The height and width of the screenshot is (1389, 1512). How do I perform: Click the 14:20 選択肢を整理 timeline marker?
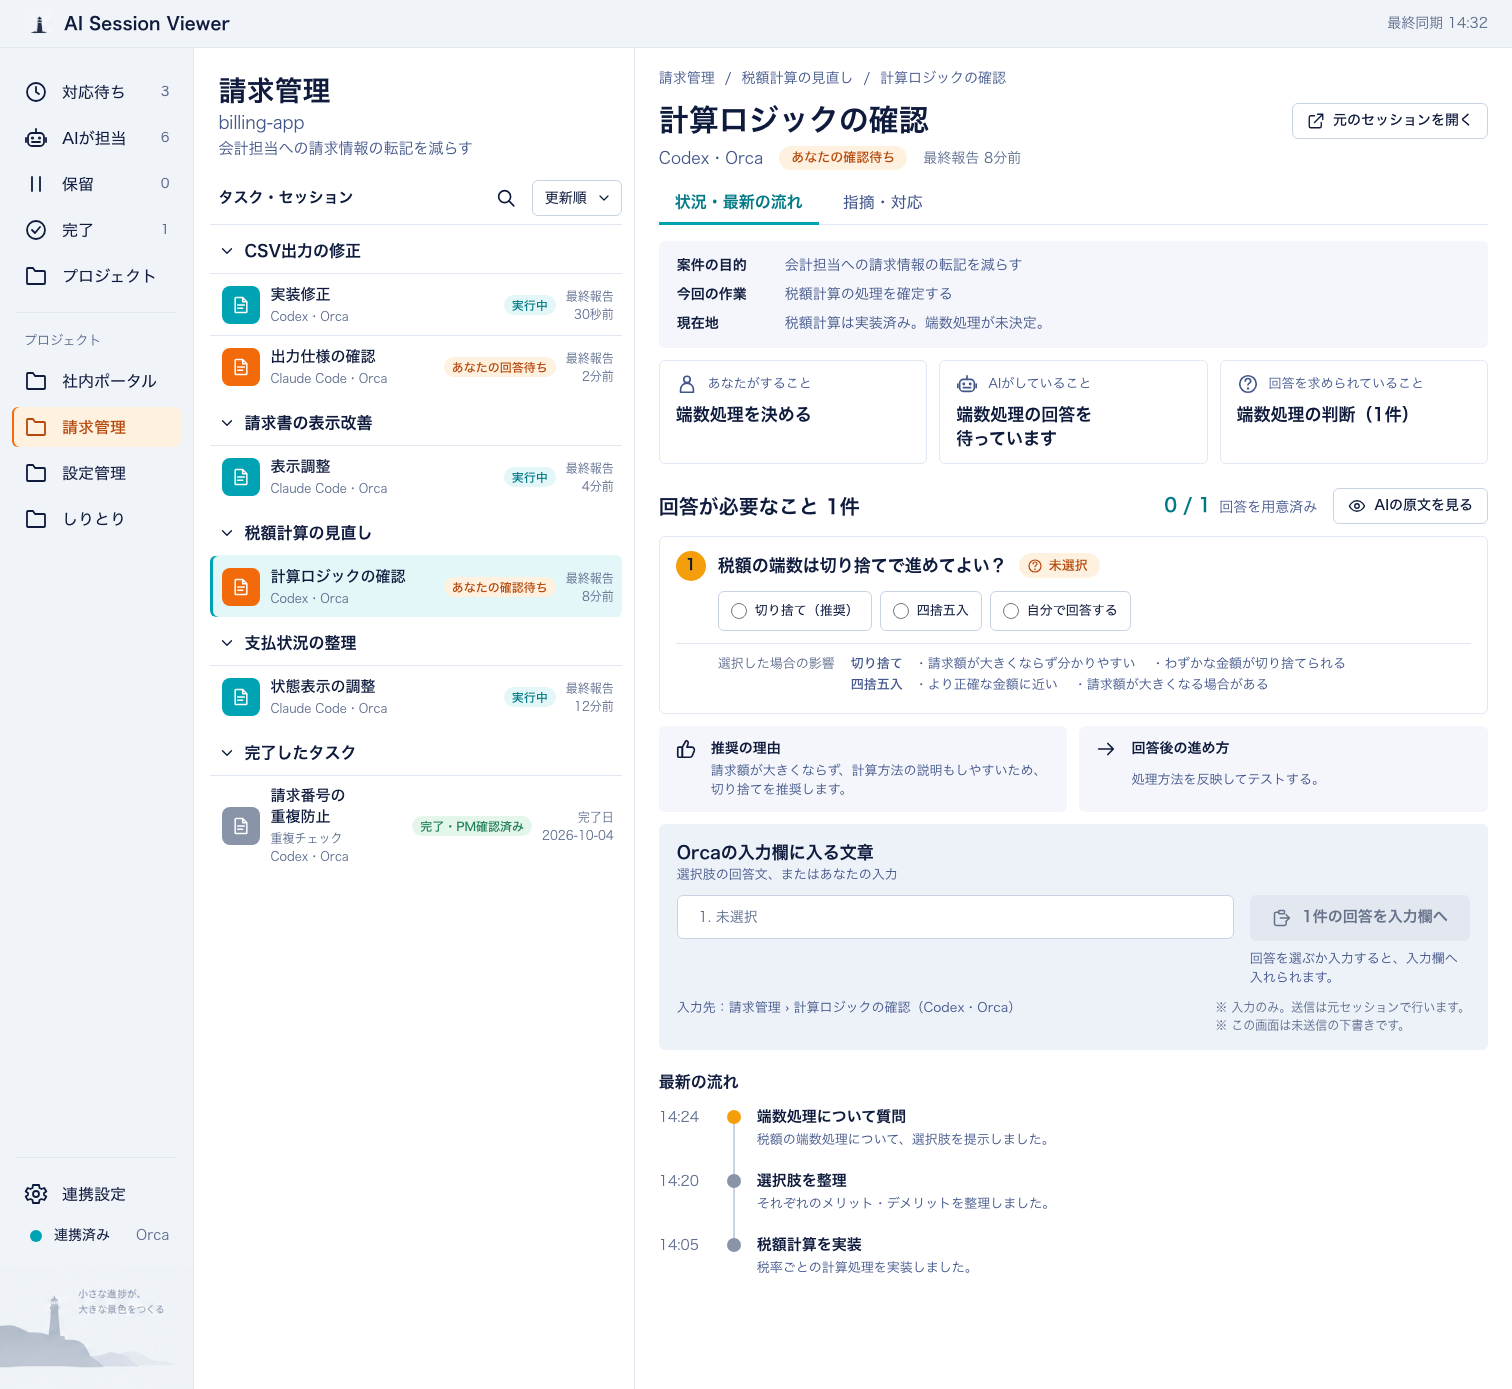734,1181
